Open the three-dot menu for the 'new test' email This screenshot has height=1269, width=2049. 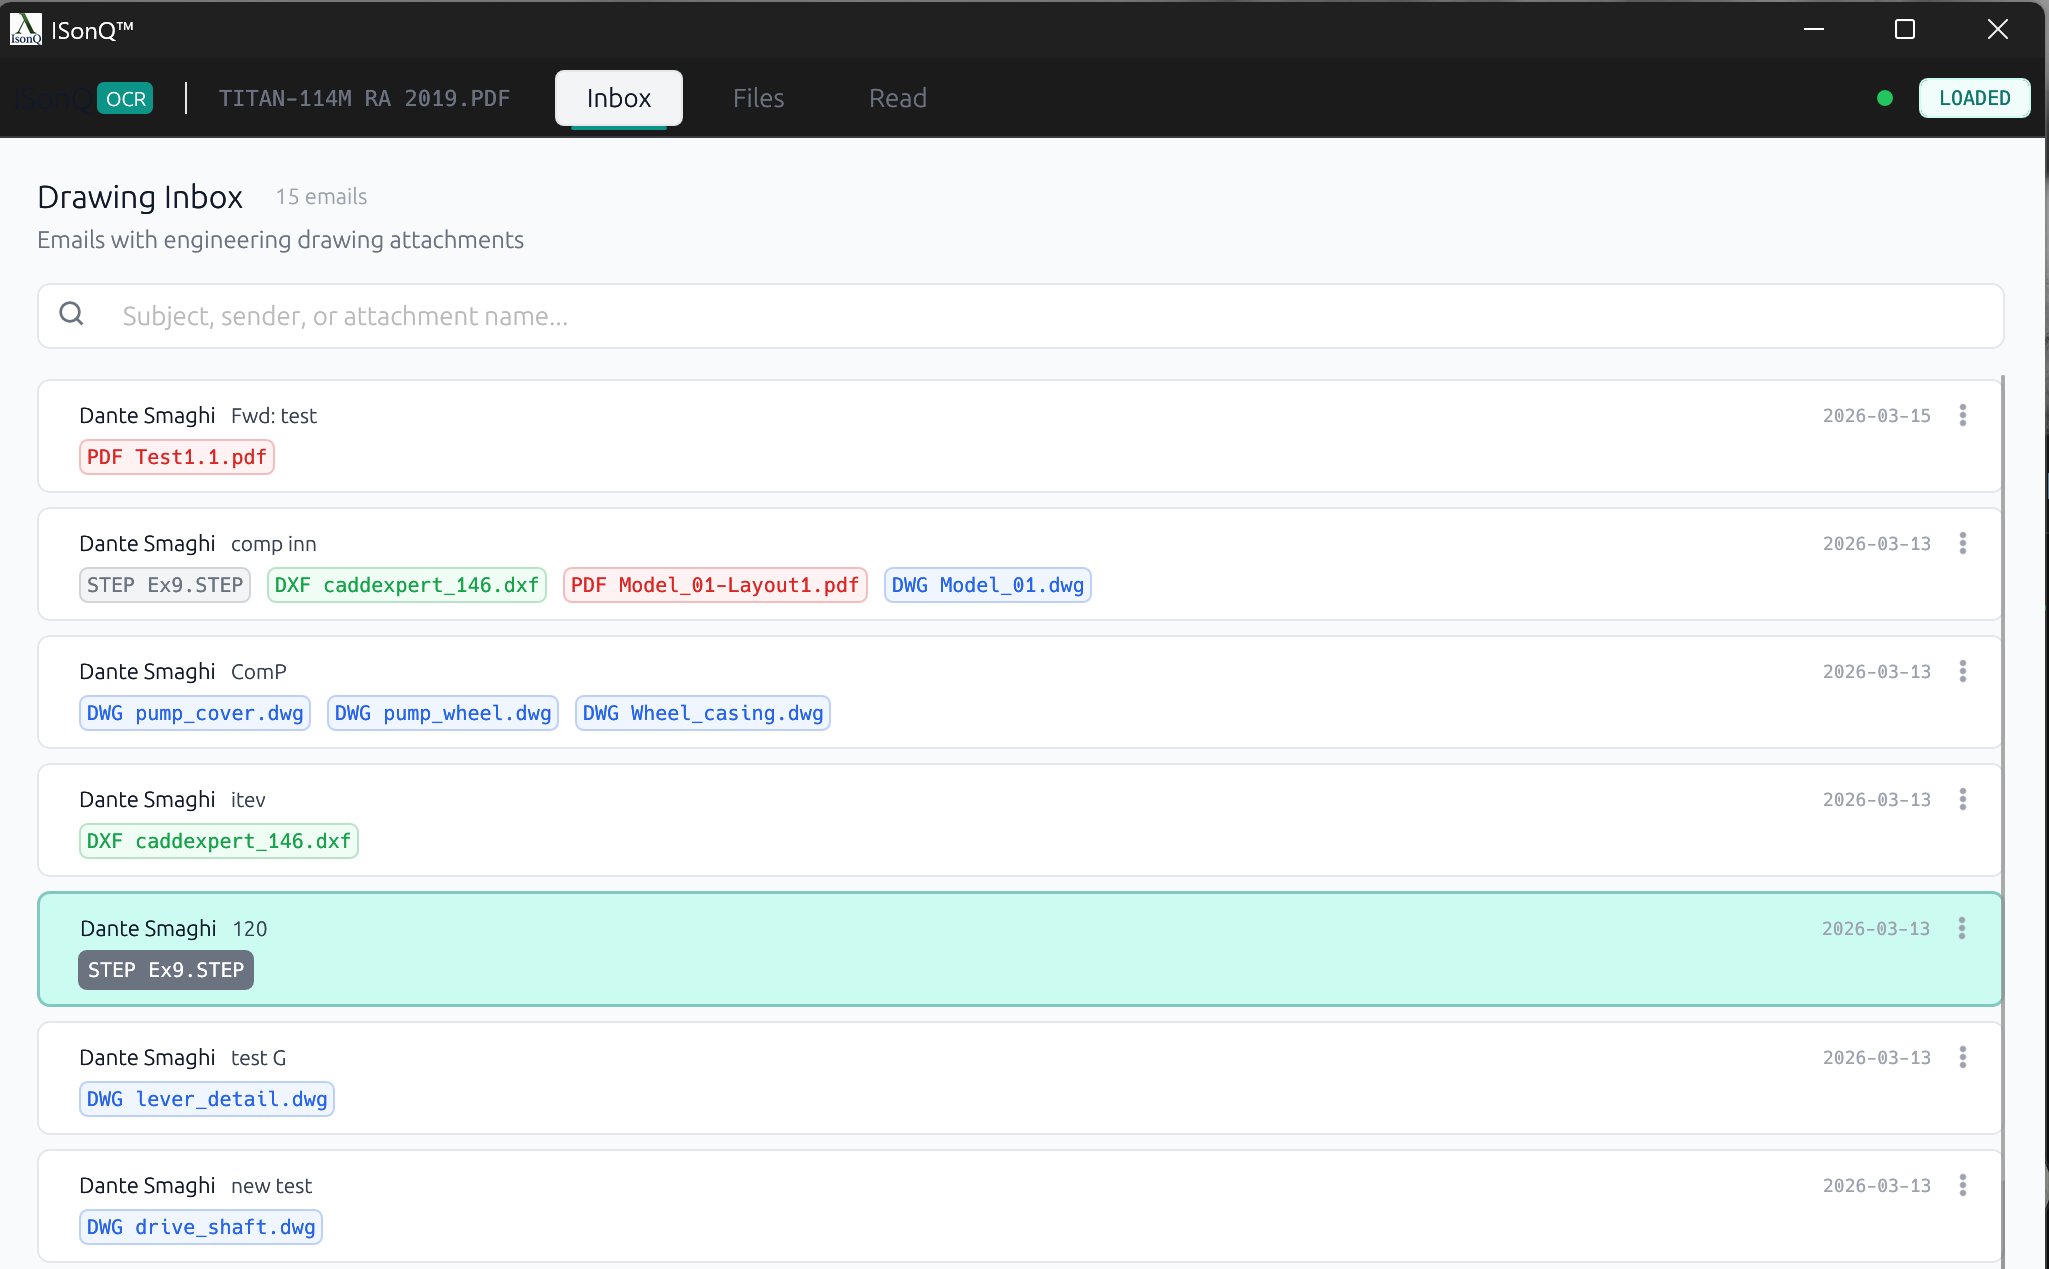point(1962,1185)
